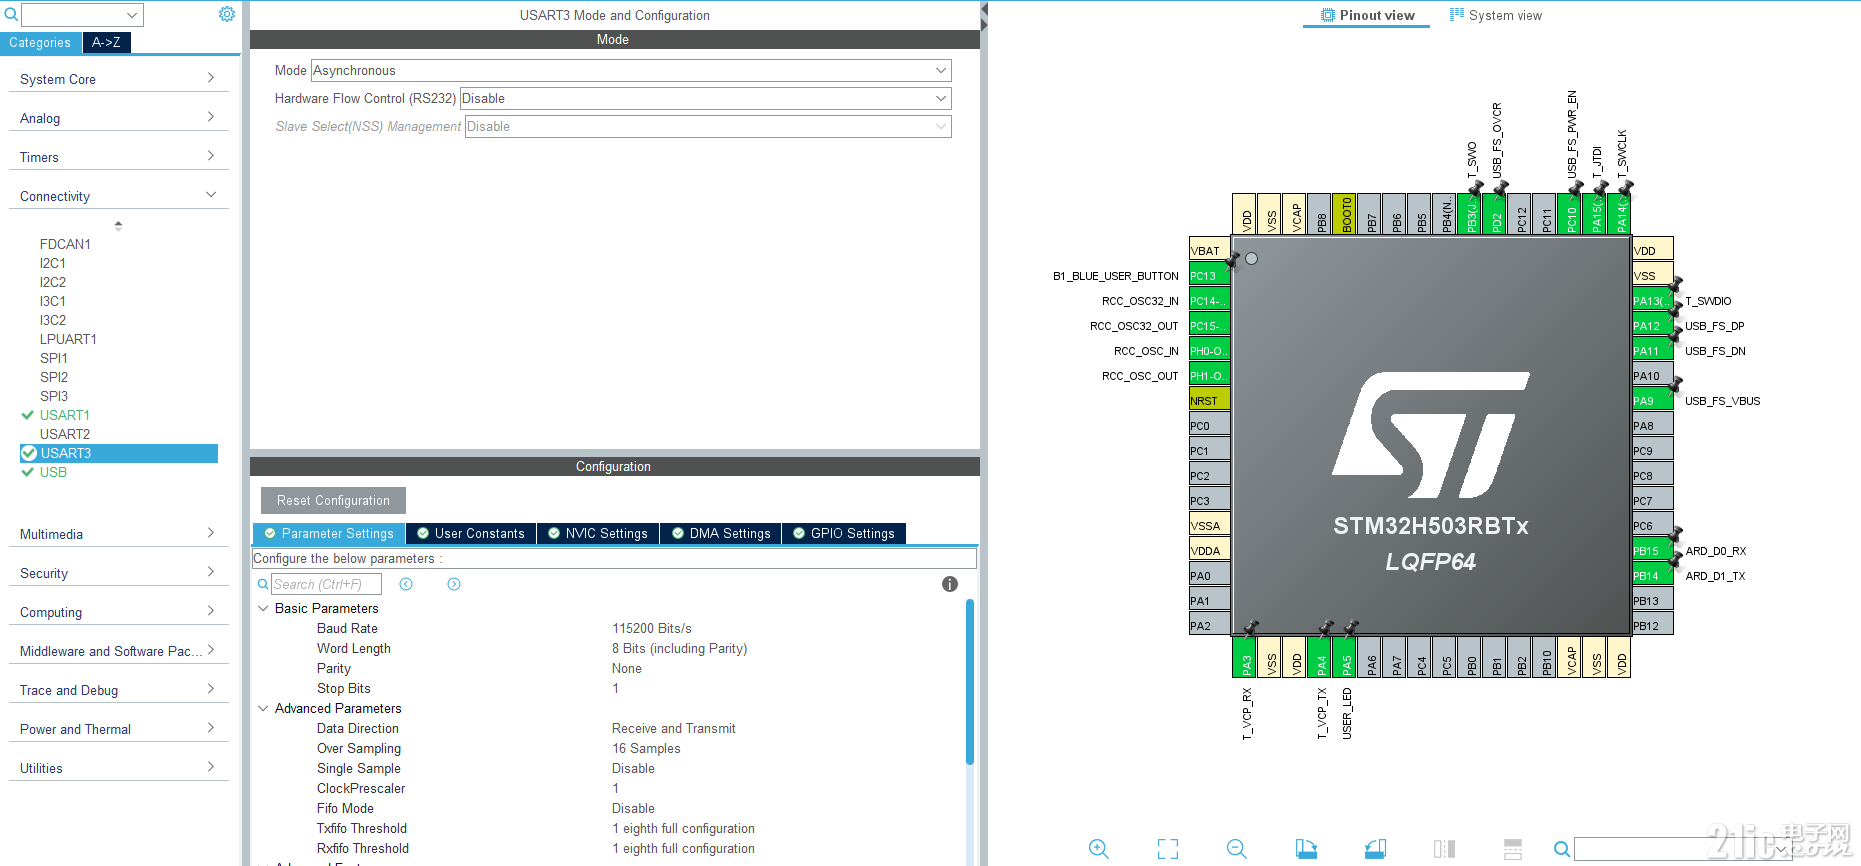Viewport: 1861px width, 866px height.
Task: Select pin PA5 on the chip
Action: coord(1345,658)
